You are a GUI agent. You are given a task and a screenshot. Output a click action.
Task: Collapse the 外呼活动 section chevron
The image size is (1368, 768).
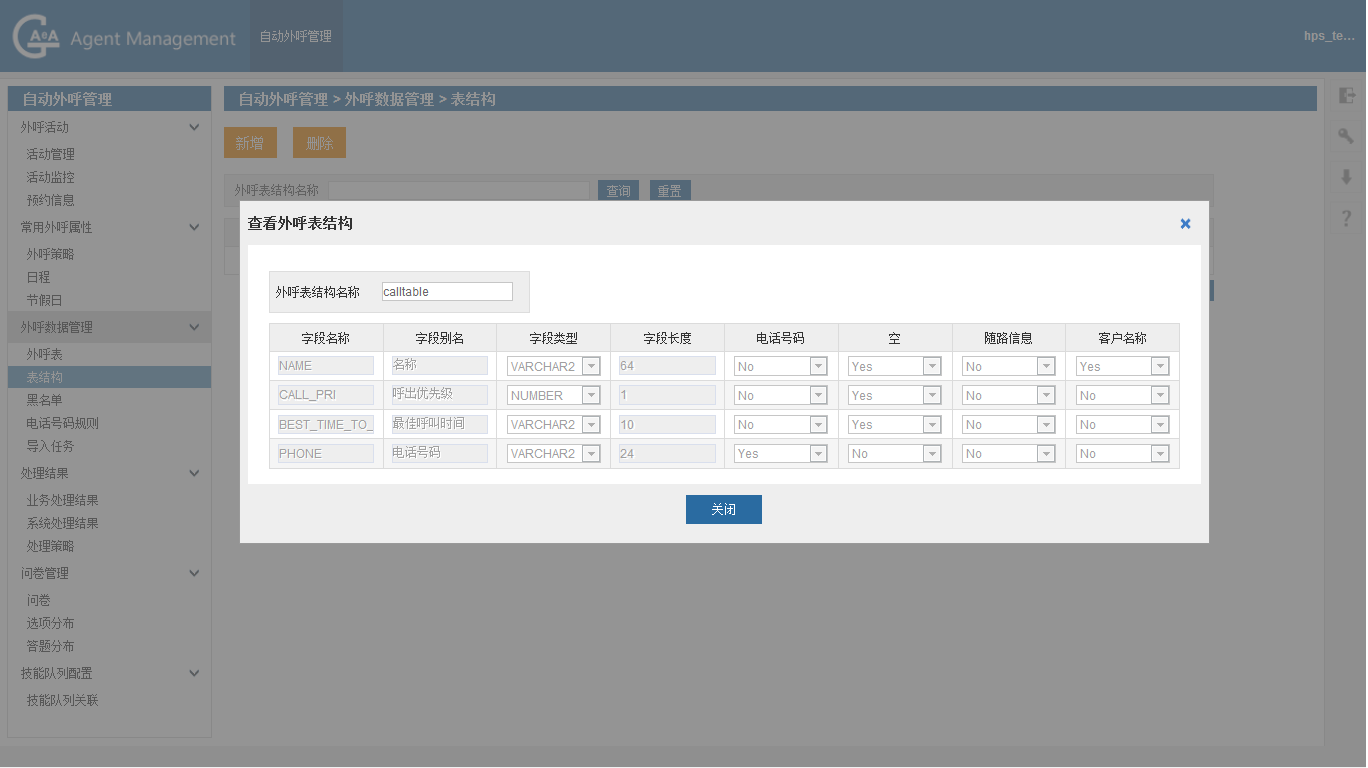[x=194, y=127]
